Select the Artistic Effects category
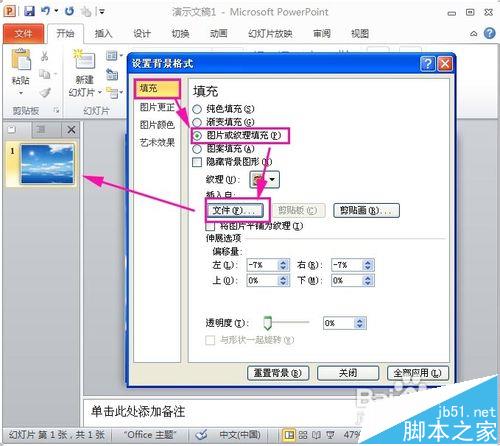Viewport: 500px width, 446px height. point(157,143)
